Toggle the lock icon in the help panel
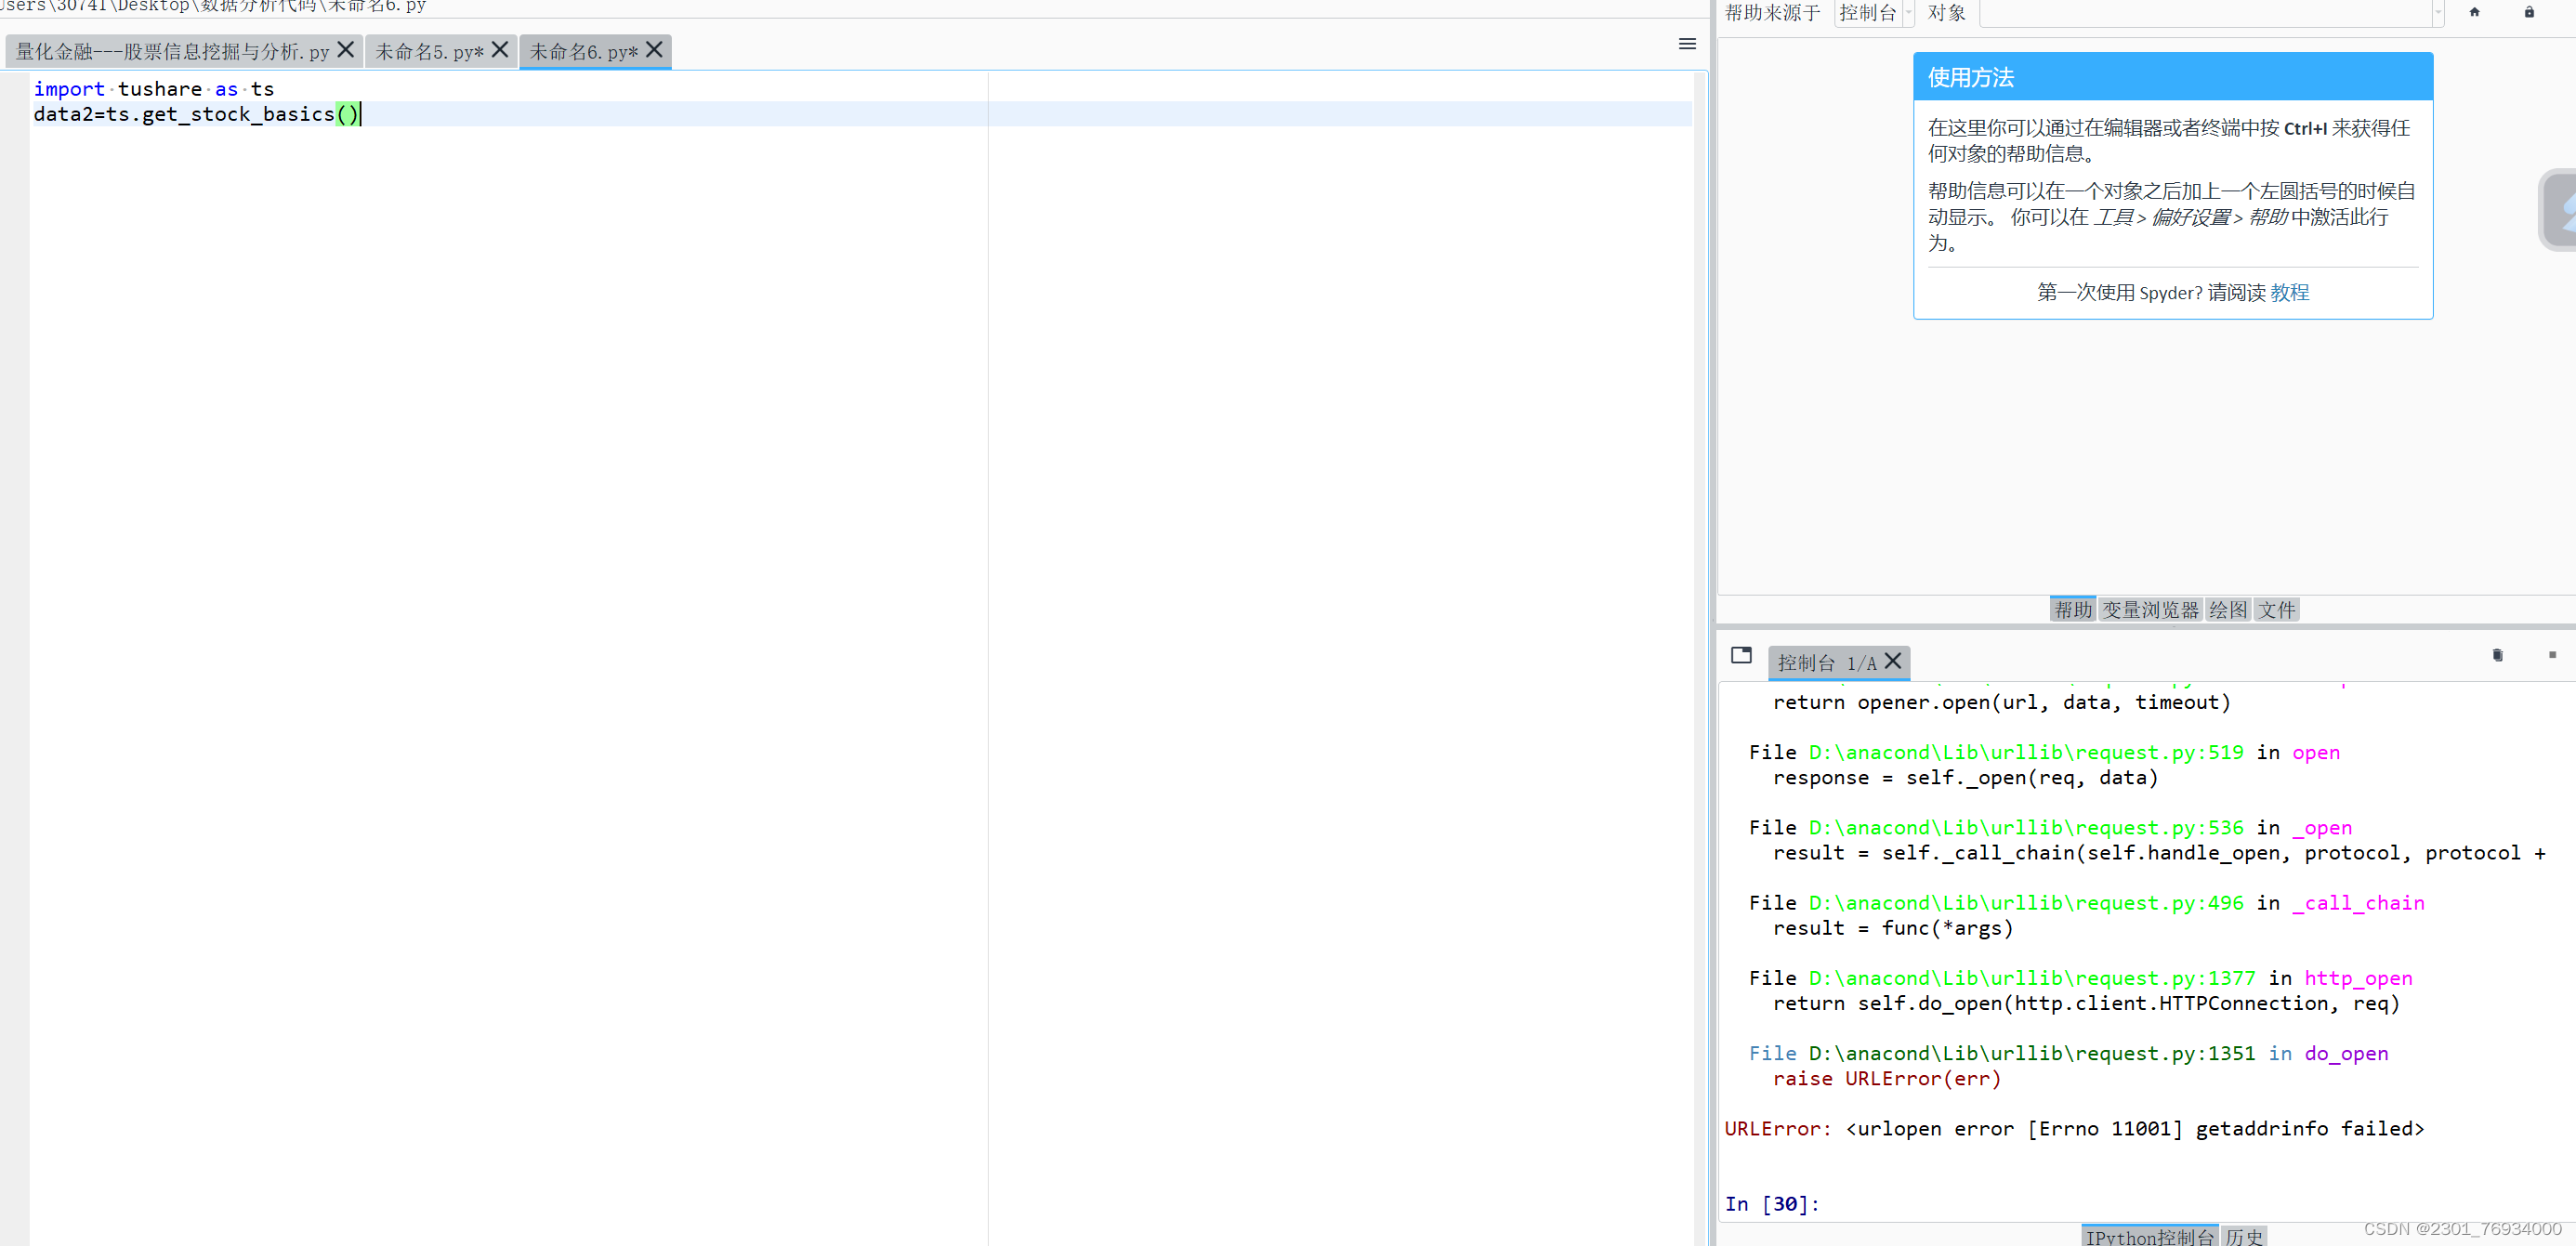 2529,12
